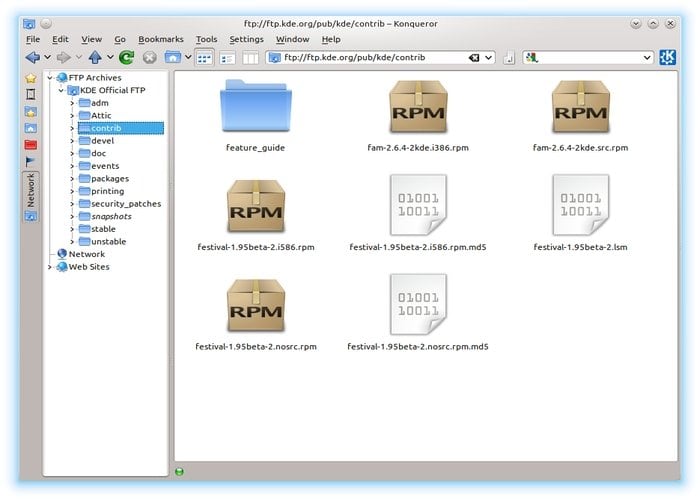700x500 pixels.
Task: Open search box dropdown arrow
Action: tap(647, 58)
